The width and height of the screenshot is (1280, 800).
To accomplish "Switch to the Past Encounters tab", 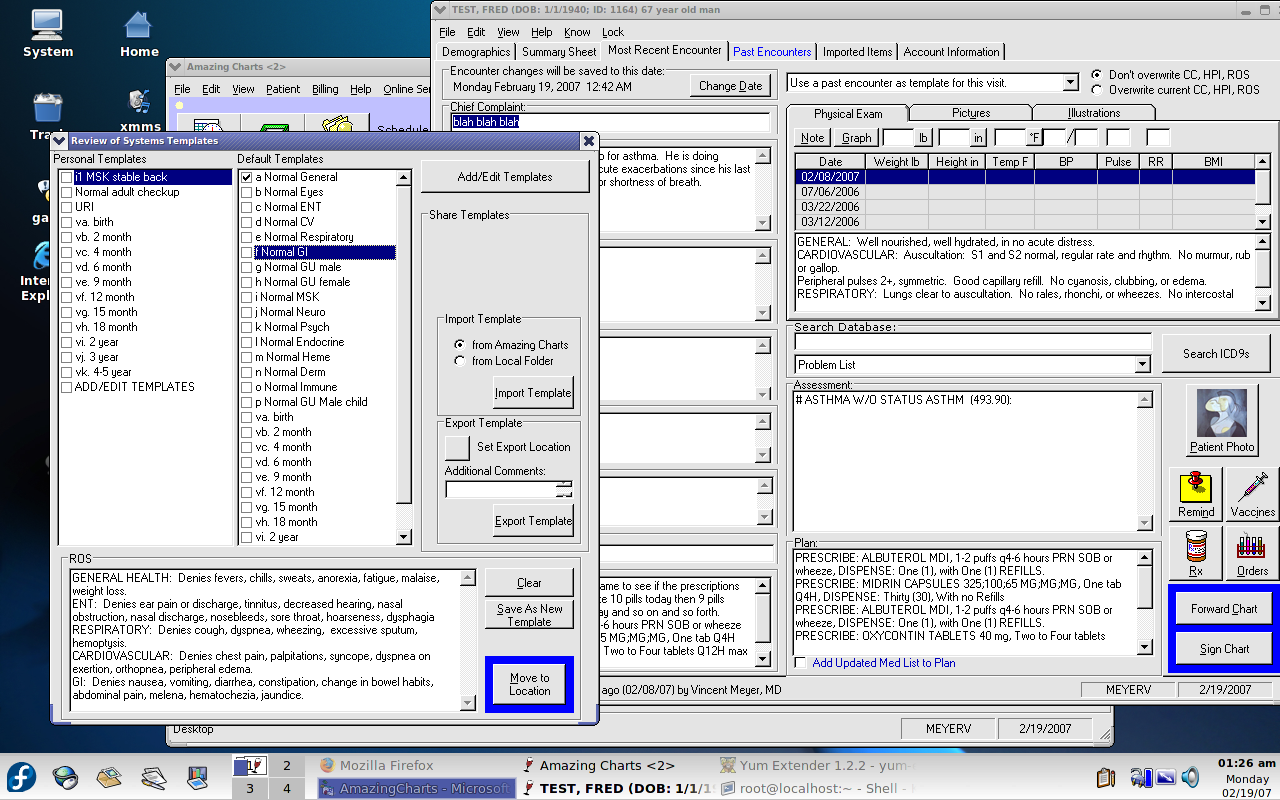I will click(771, 52).
